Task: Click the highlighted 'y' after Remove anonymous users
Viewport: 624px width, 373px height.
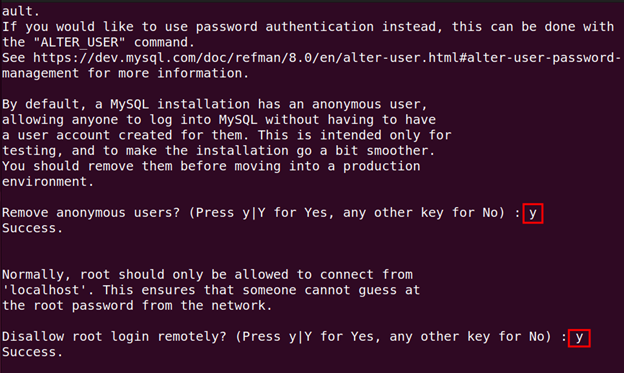Action: point(532,213)
